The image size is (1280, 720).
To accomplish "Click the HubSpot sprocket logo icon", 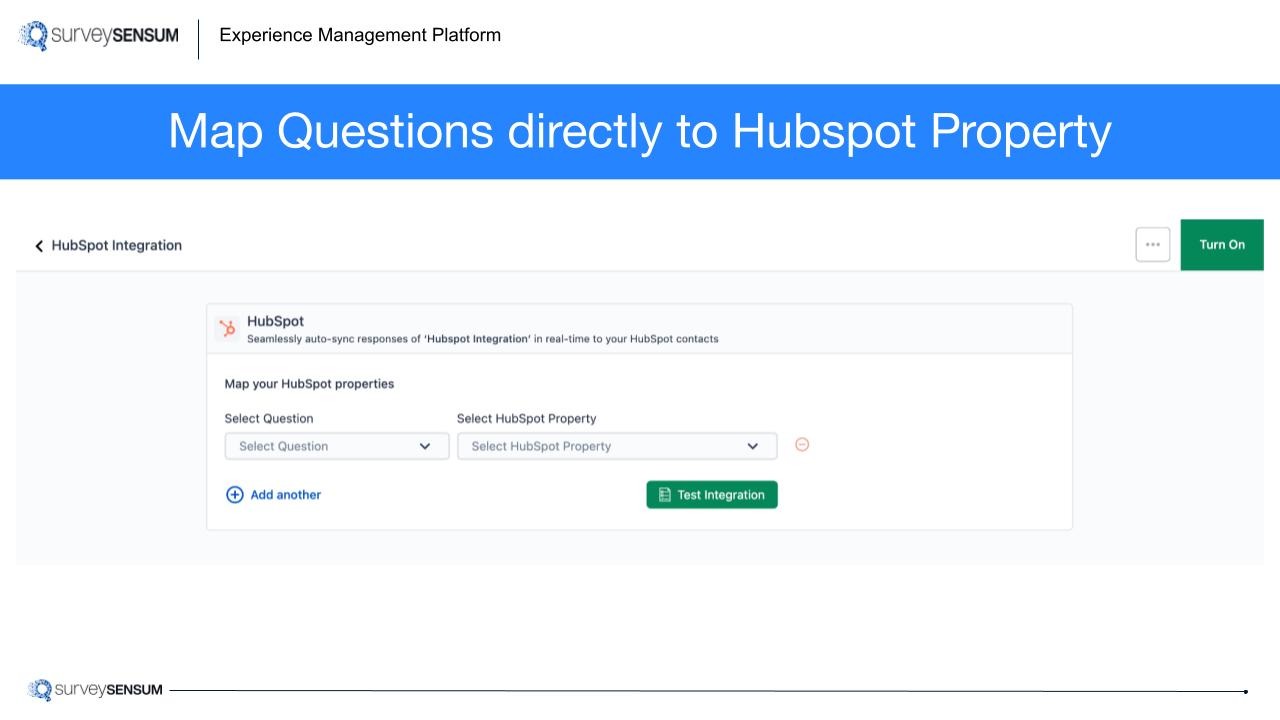I will click(227, 328).
